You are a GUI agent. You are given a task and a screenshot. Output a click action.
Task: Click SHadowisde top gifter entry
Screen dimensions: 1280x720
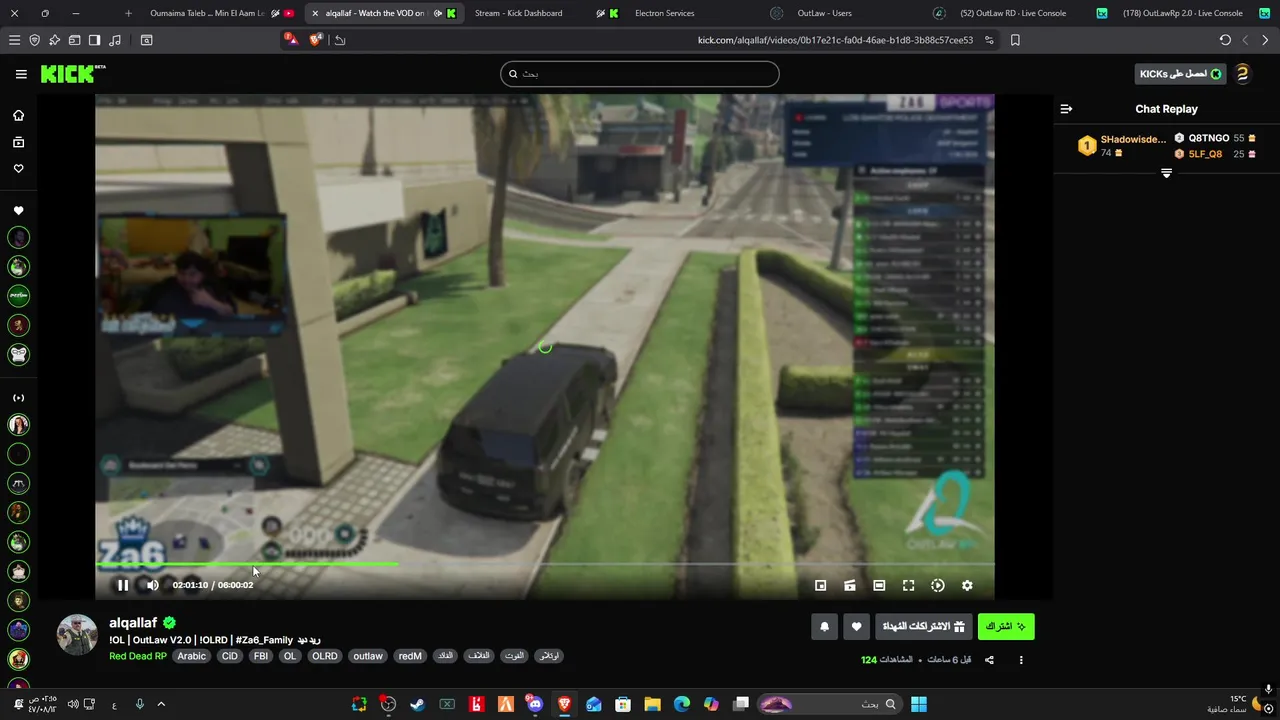1122,146
